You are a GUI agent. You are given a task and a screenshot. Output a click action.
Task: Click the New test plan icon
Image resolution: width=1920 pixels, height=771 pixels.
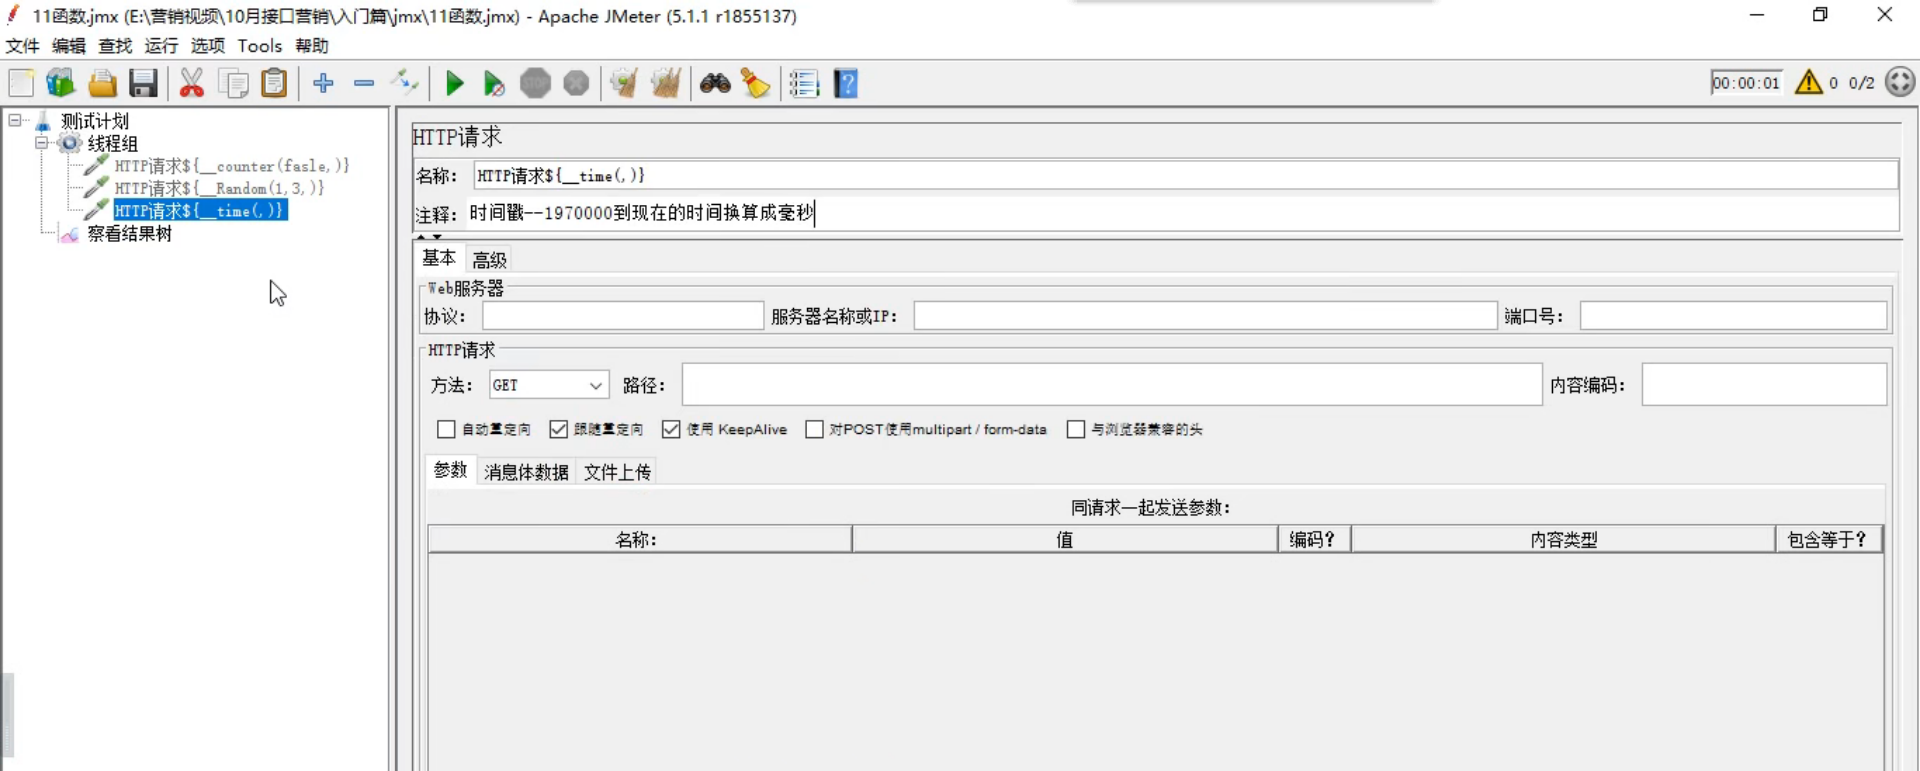point(21,83)
